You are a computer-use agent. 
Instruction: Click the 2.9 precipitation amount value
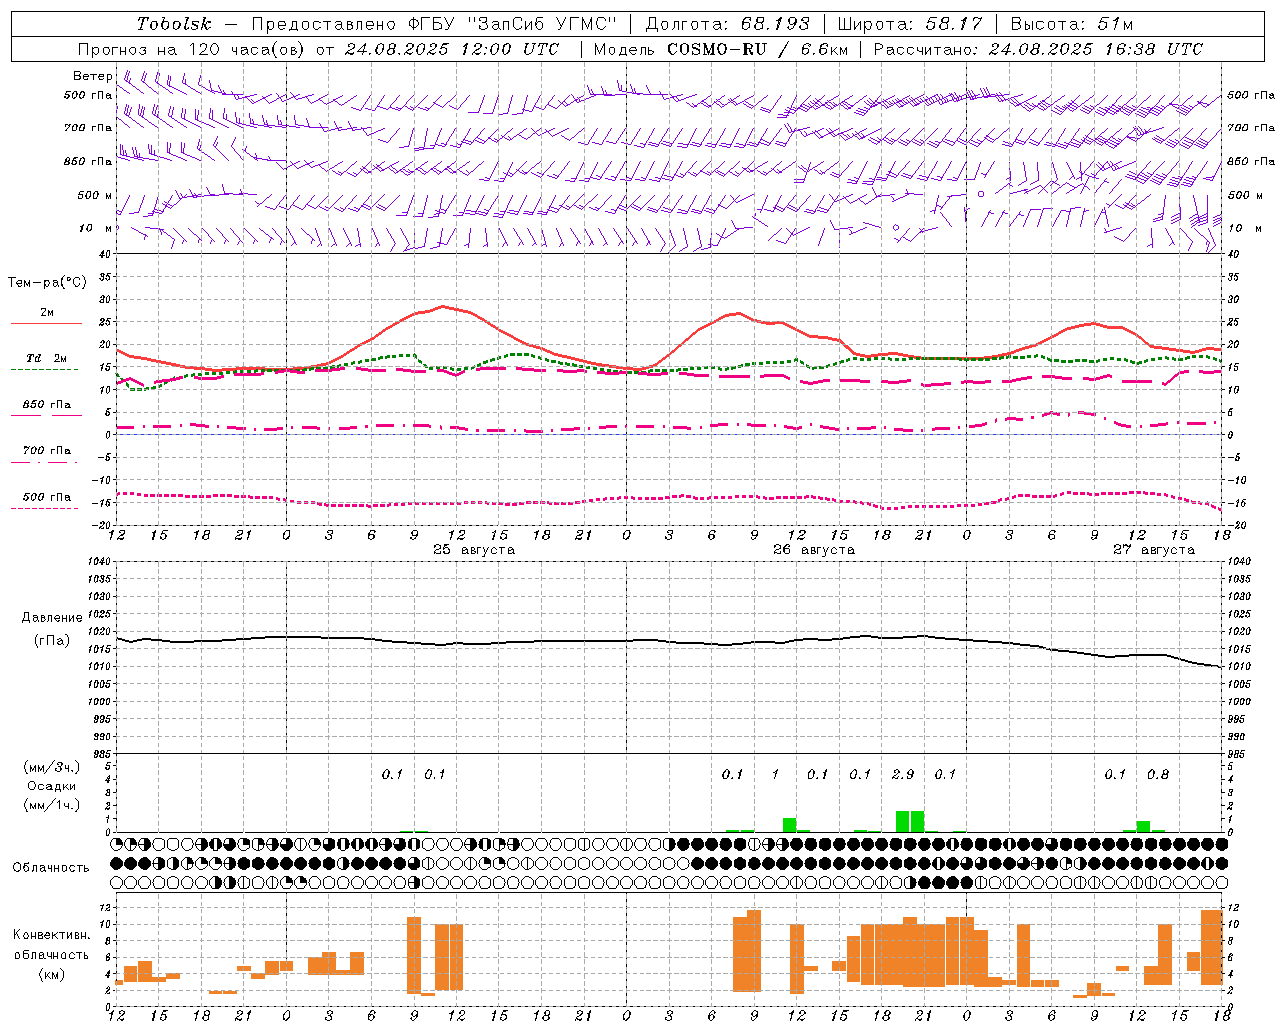tap(902, 774)
